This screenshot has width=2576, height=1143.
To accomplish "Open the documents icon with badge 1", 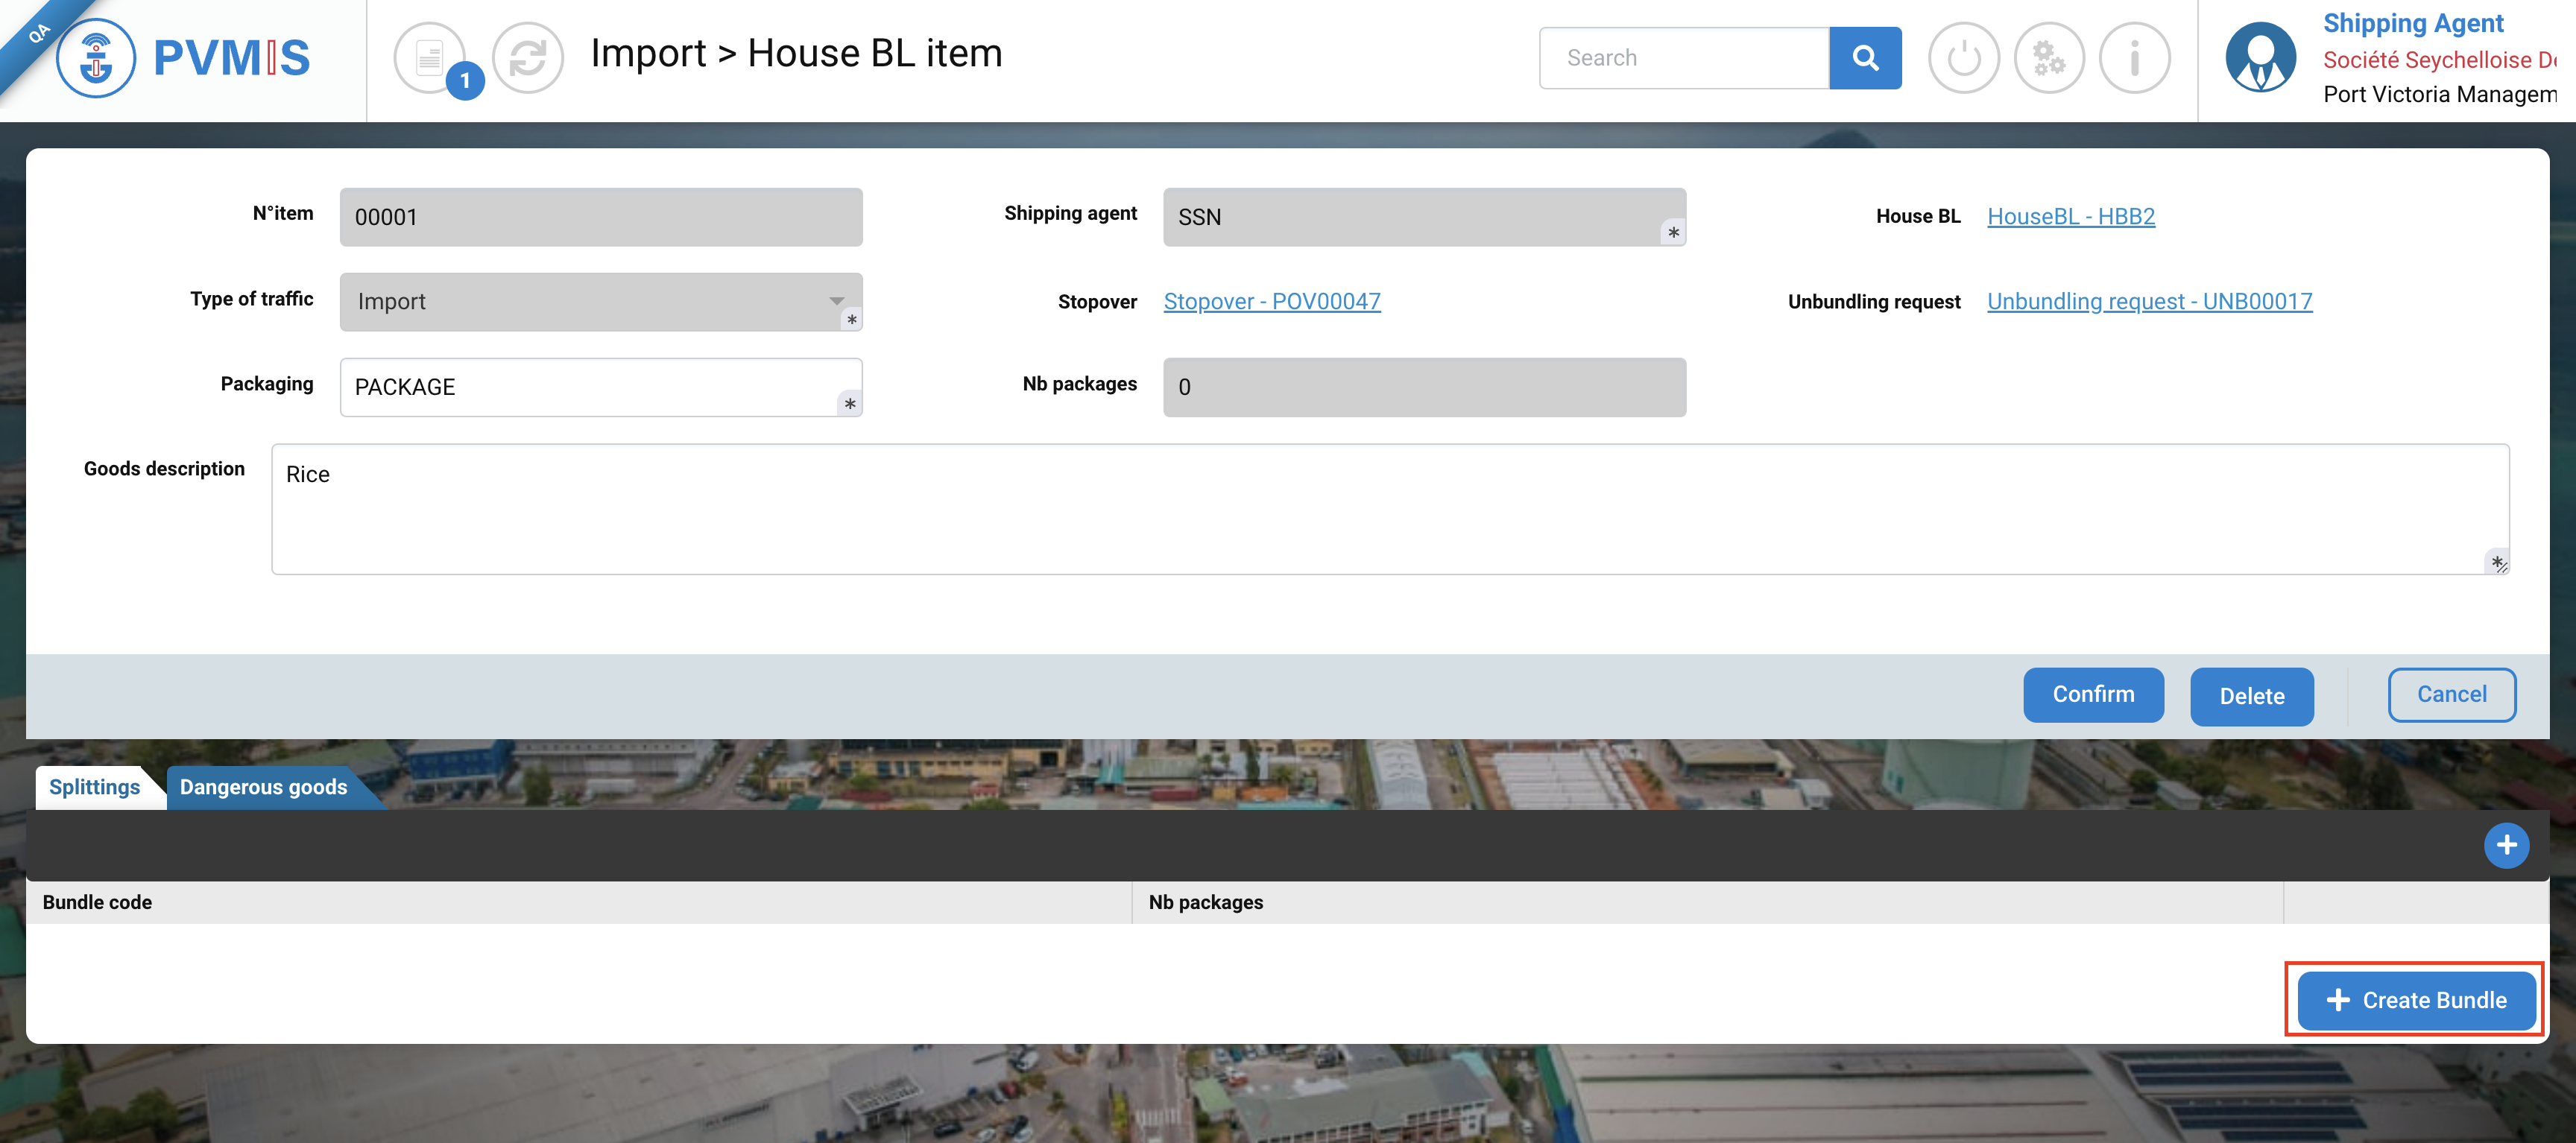I will (430, 58).
